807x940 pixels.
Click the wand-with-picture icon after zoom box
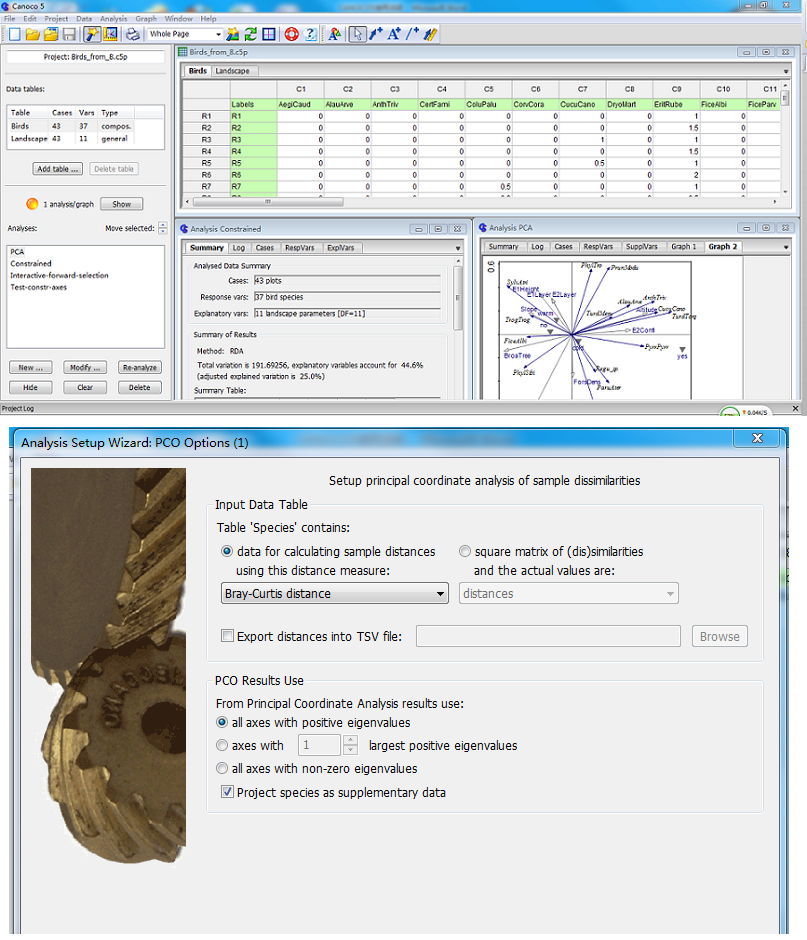tap(233, 34)
